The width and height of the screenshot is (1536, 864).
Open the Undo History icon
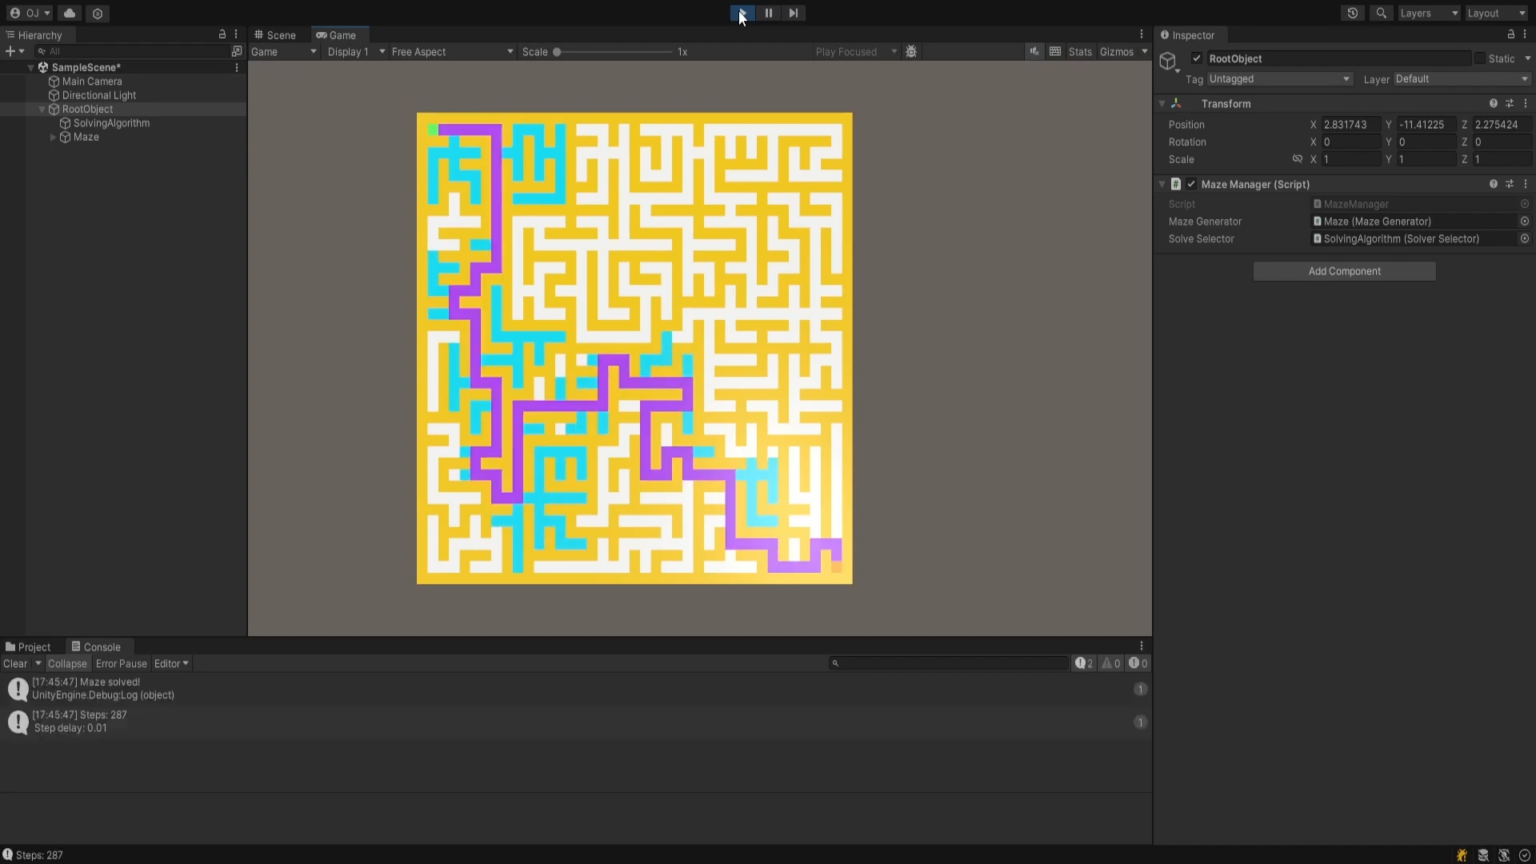tap(1353, 13)
